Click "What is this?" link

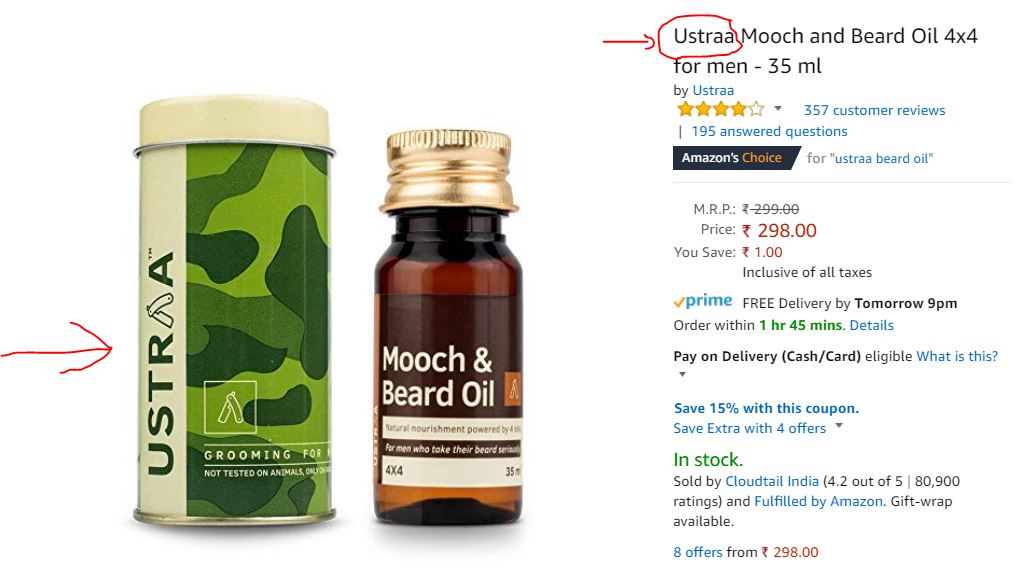957,356
